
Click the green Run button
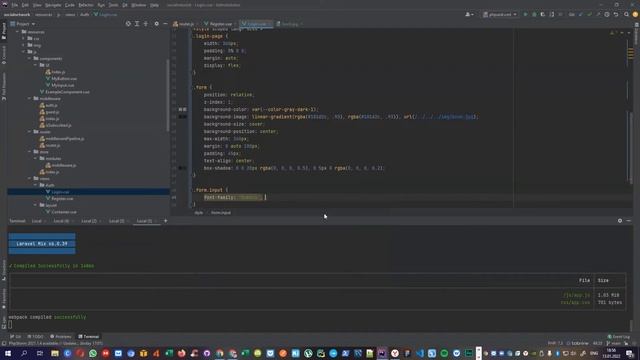pos(525,14)
